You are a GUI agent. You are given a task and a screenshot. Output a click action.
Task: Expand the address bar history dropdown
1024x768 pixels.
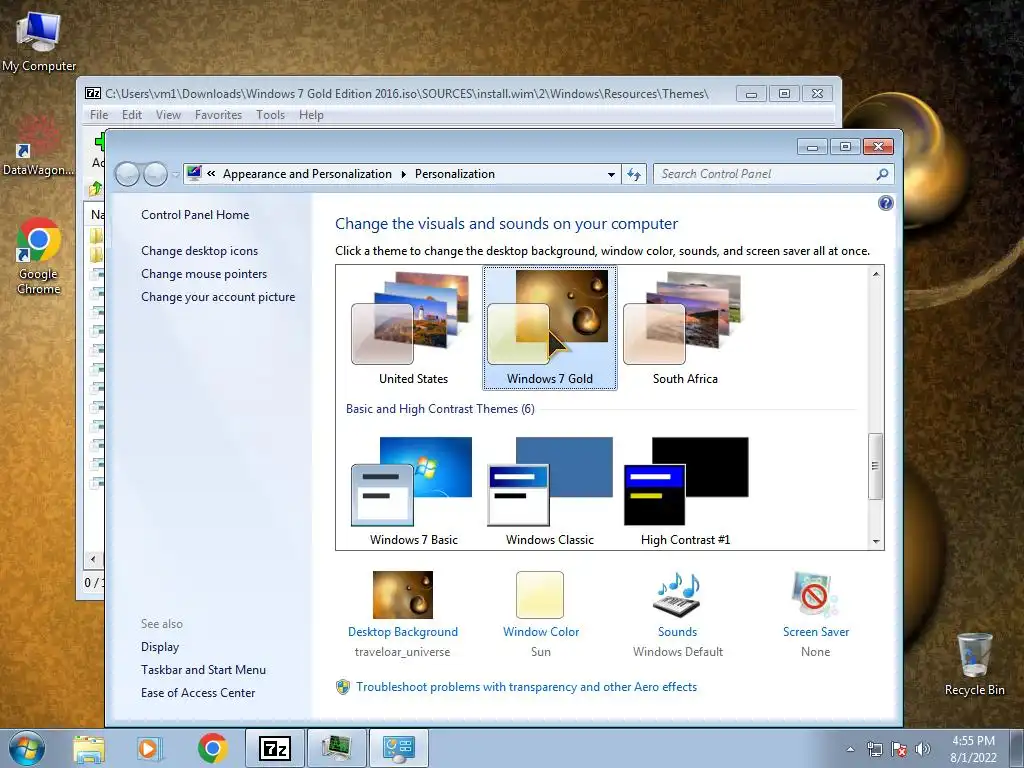click(611, 174)
